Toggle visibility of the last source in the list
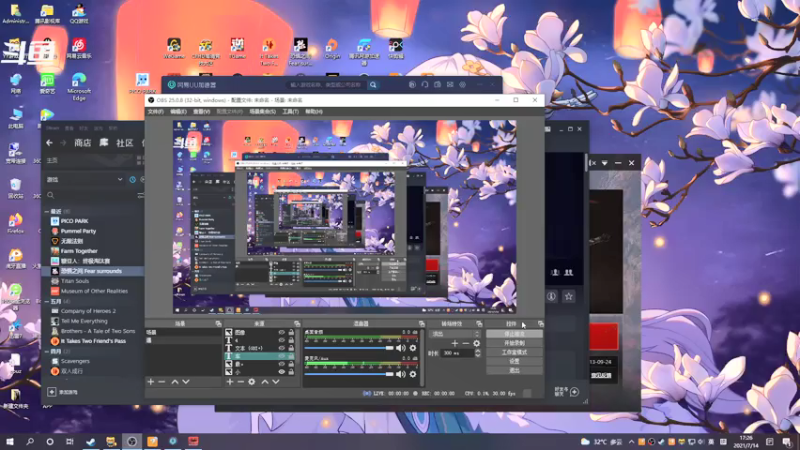800x450 pixels. 281,372
